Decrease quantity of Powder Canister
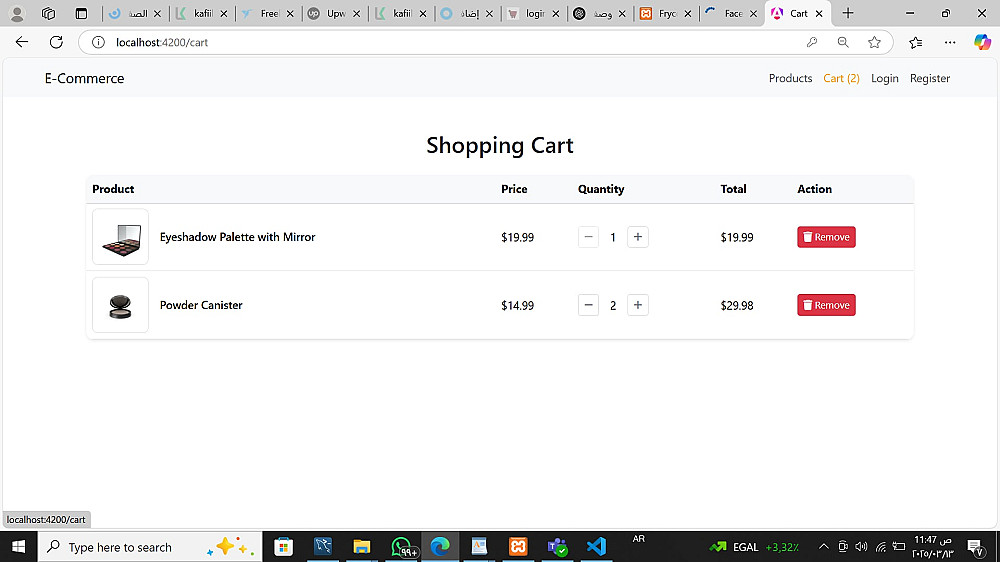 tap(588, 305)
